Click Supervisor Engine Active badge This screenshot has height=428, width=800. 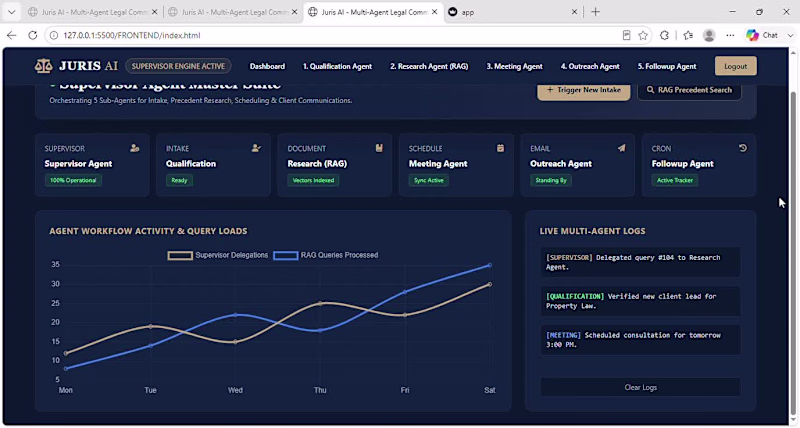tap(178, 66)
